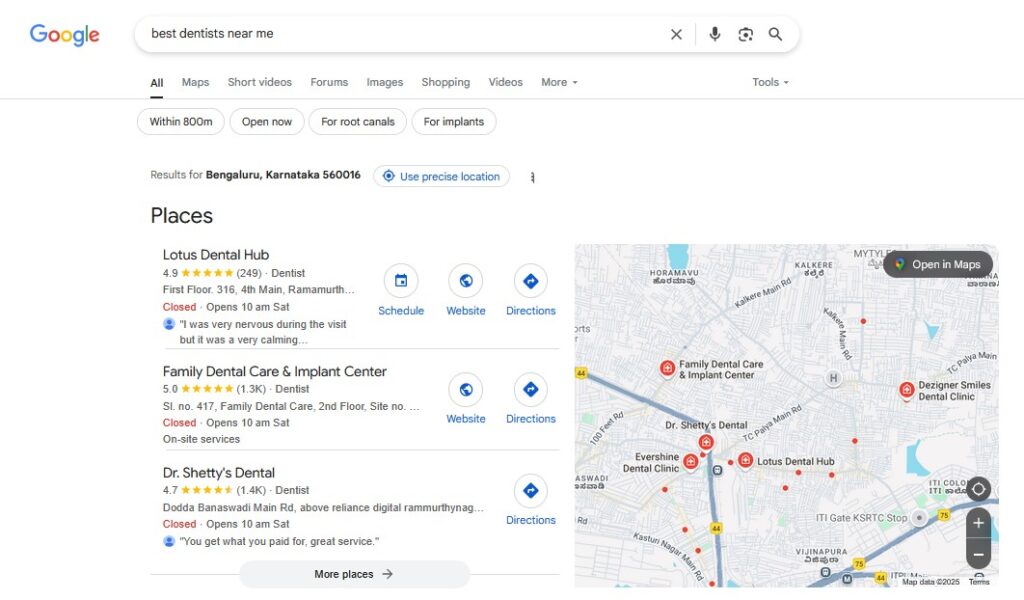
Task: Click Lotus Dental Hub address line
Action: tap(259, 289)
